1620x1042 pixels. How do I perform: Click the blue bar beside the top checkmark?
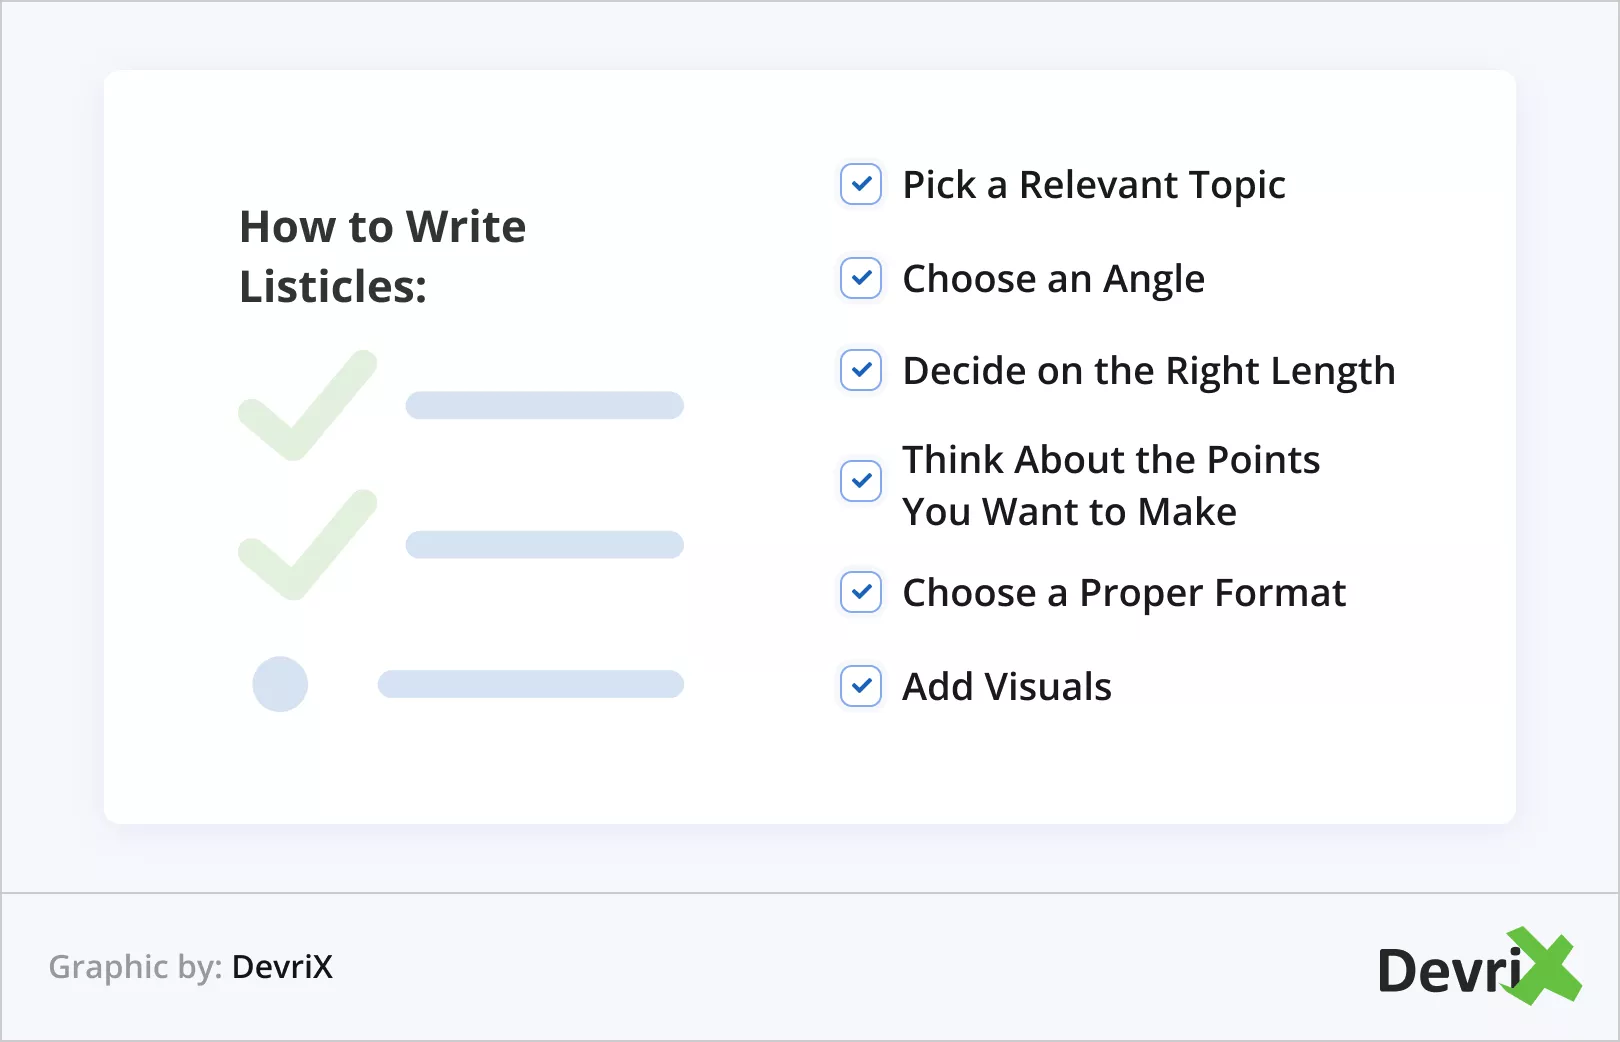click(x=544, y=405)
